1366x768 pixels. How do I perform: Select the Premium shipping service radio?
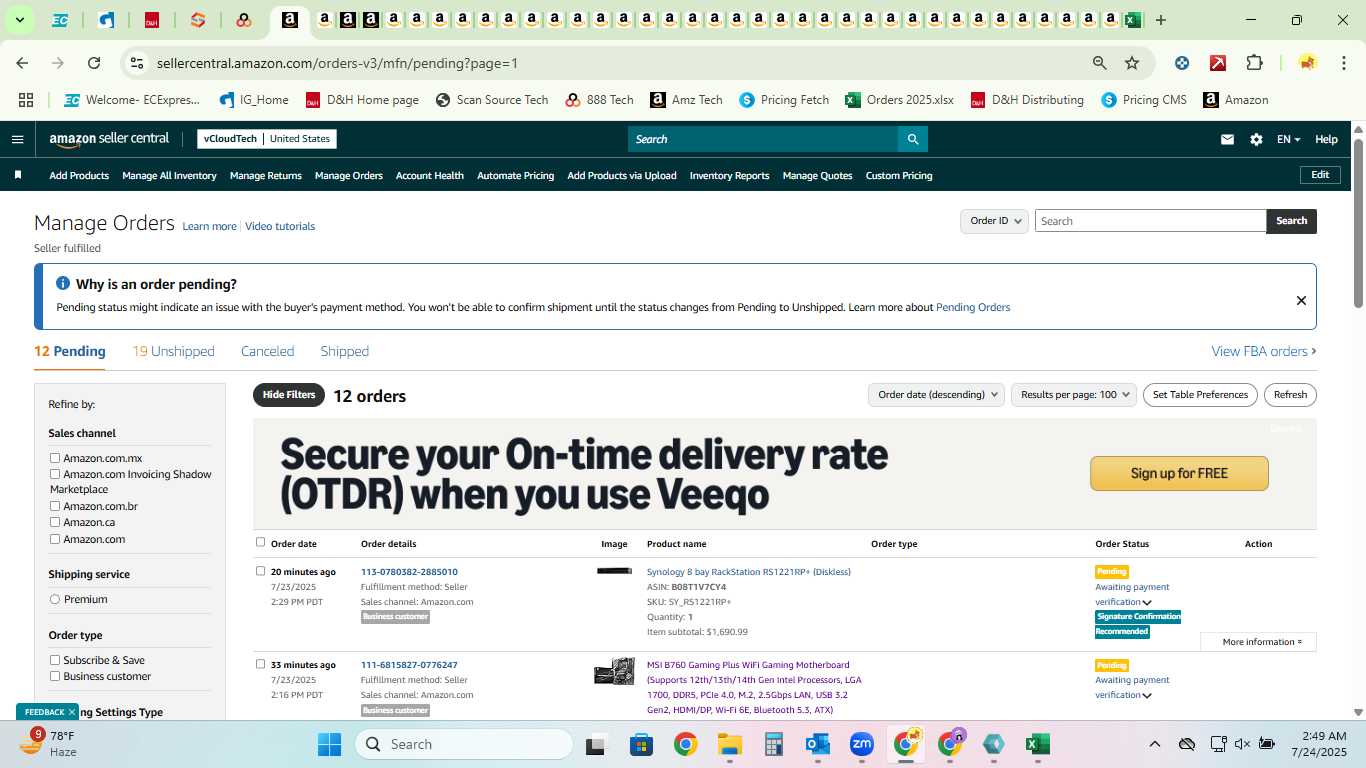click(55, 599)
